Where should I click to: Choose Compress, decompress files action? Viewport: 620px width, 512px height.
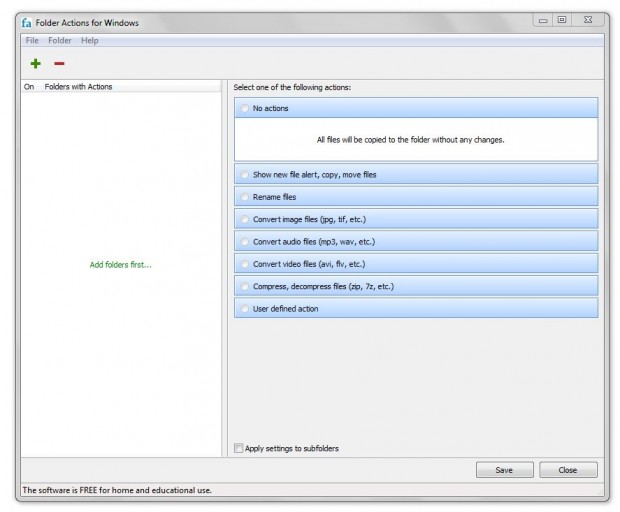coord(245,286)
